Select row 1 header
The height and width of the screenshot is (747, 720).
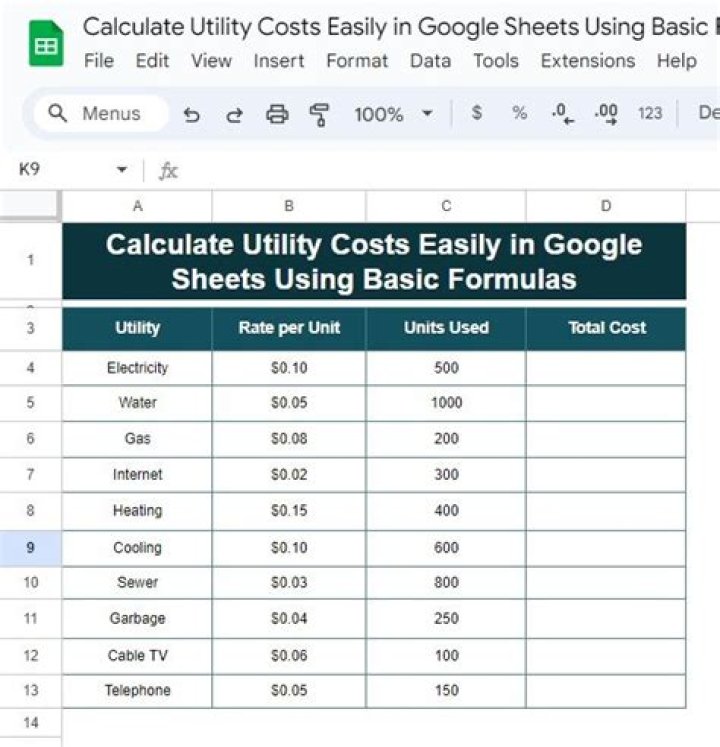click(30, 260)
